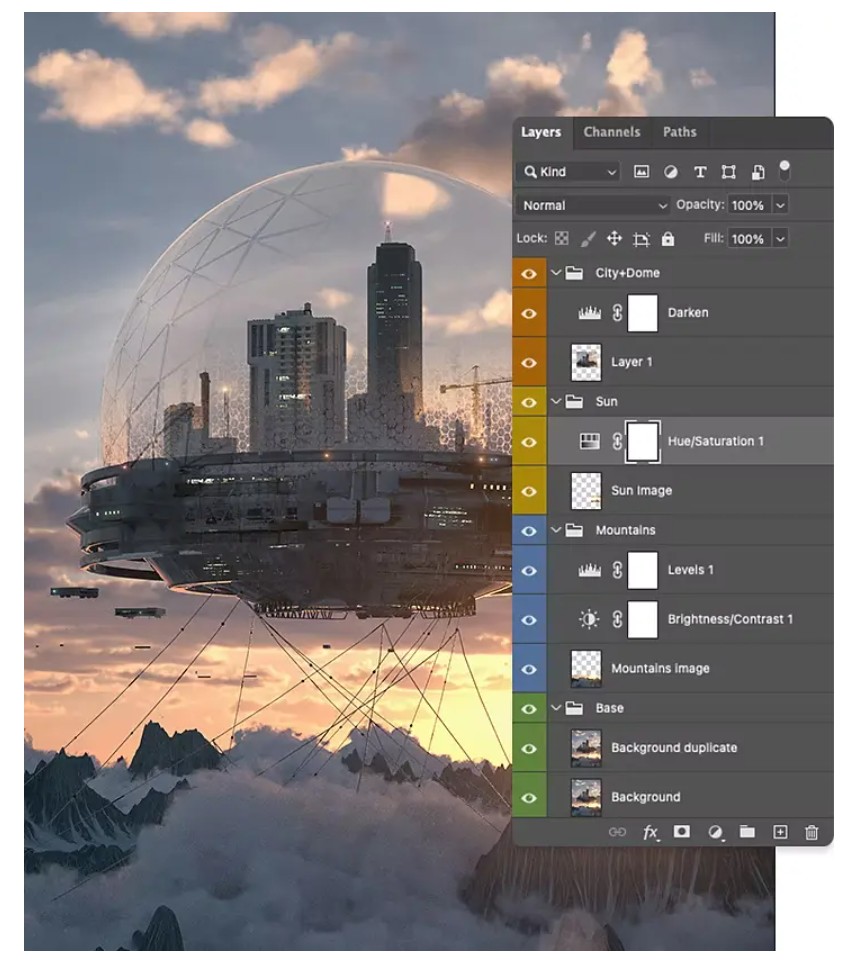Hide the Base group
The image size is (856, 961).
pos(529,708)
